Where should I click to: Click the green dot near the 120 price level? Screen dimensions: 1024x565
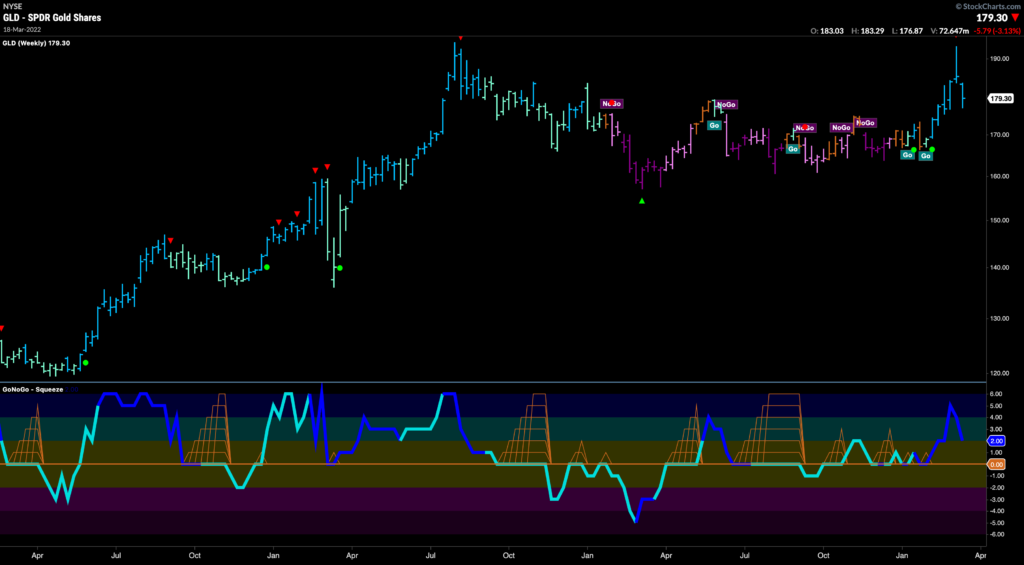[x=85, y=363]
